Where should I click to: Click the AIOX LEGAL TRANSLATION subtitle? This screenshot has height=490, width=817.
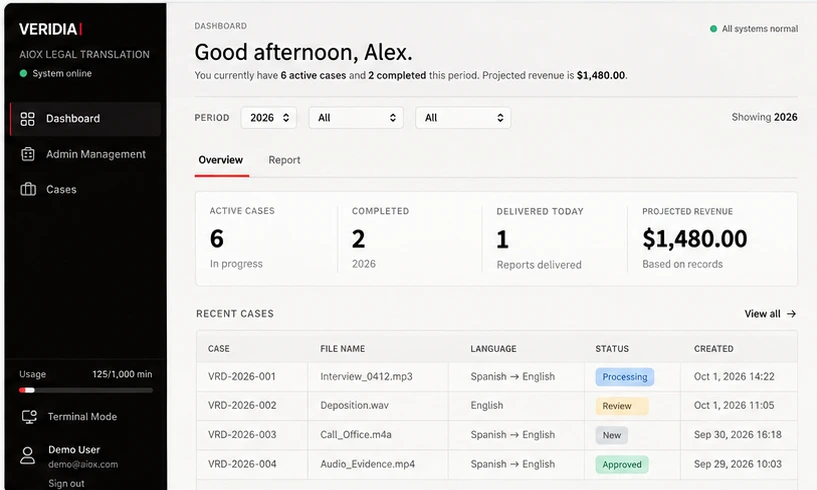84,54
